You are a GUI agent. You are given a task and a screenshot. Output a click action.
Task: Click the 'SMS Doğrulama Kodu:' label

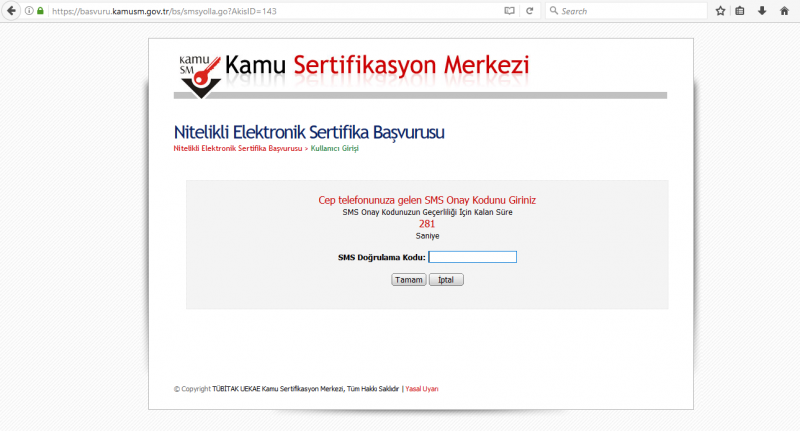[x=382, y=258]
